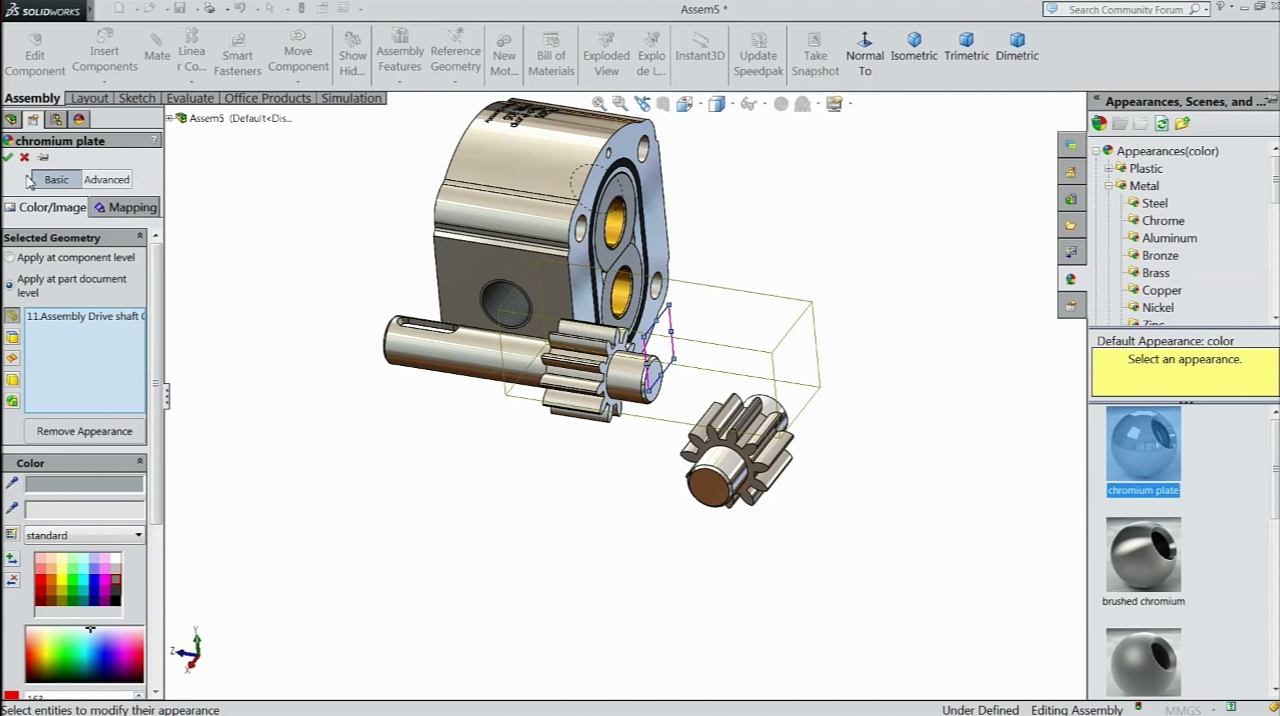
Task: Switch to the Sketch tab
Action: pyautogui.click(x=137, y=98)
